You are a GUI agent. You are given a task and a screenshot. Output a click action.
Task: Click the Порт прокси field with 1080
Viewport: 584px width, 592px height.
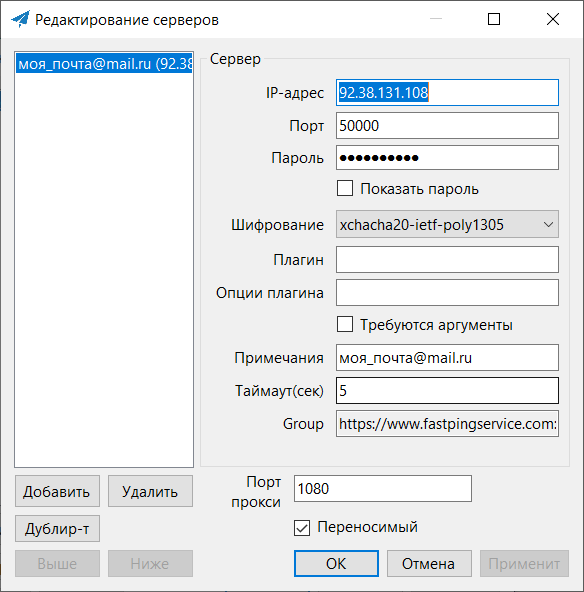(x=383, y=489)
